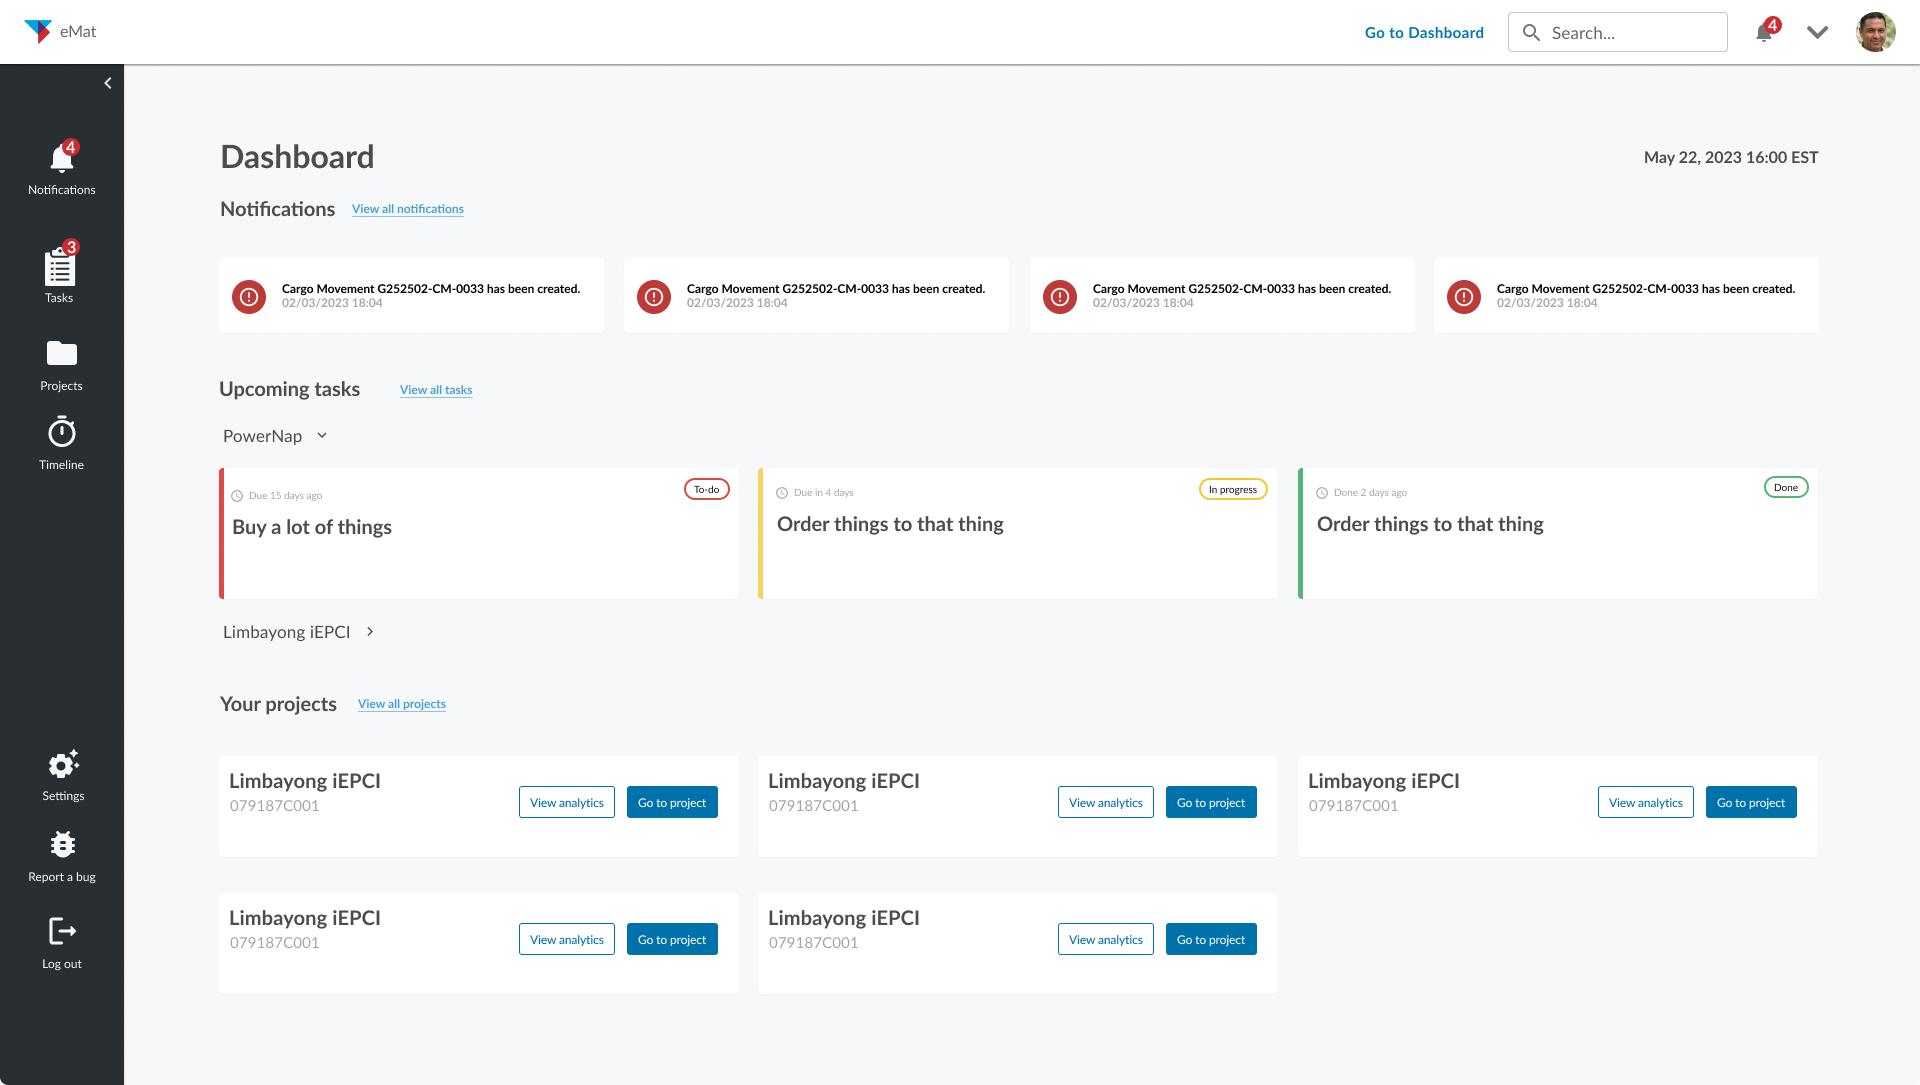
Task: View analytics for second row middle project
Action: pyautogui.click(x=1106, y=939)
